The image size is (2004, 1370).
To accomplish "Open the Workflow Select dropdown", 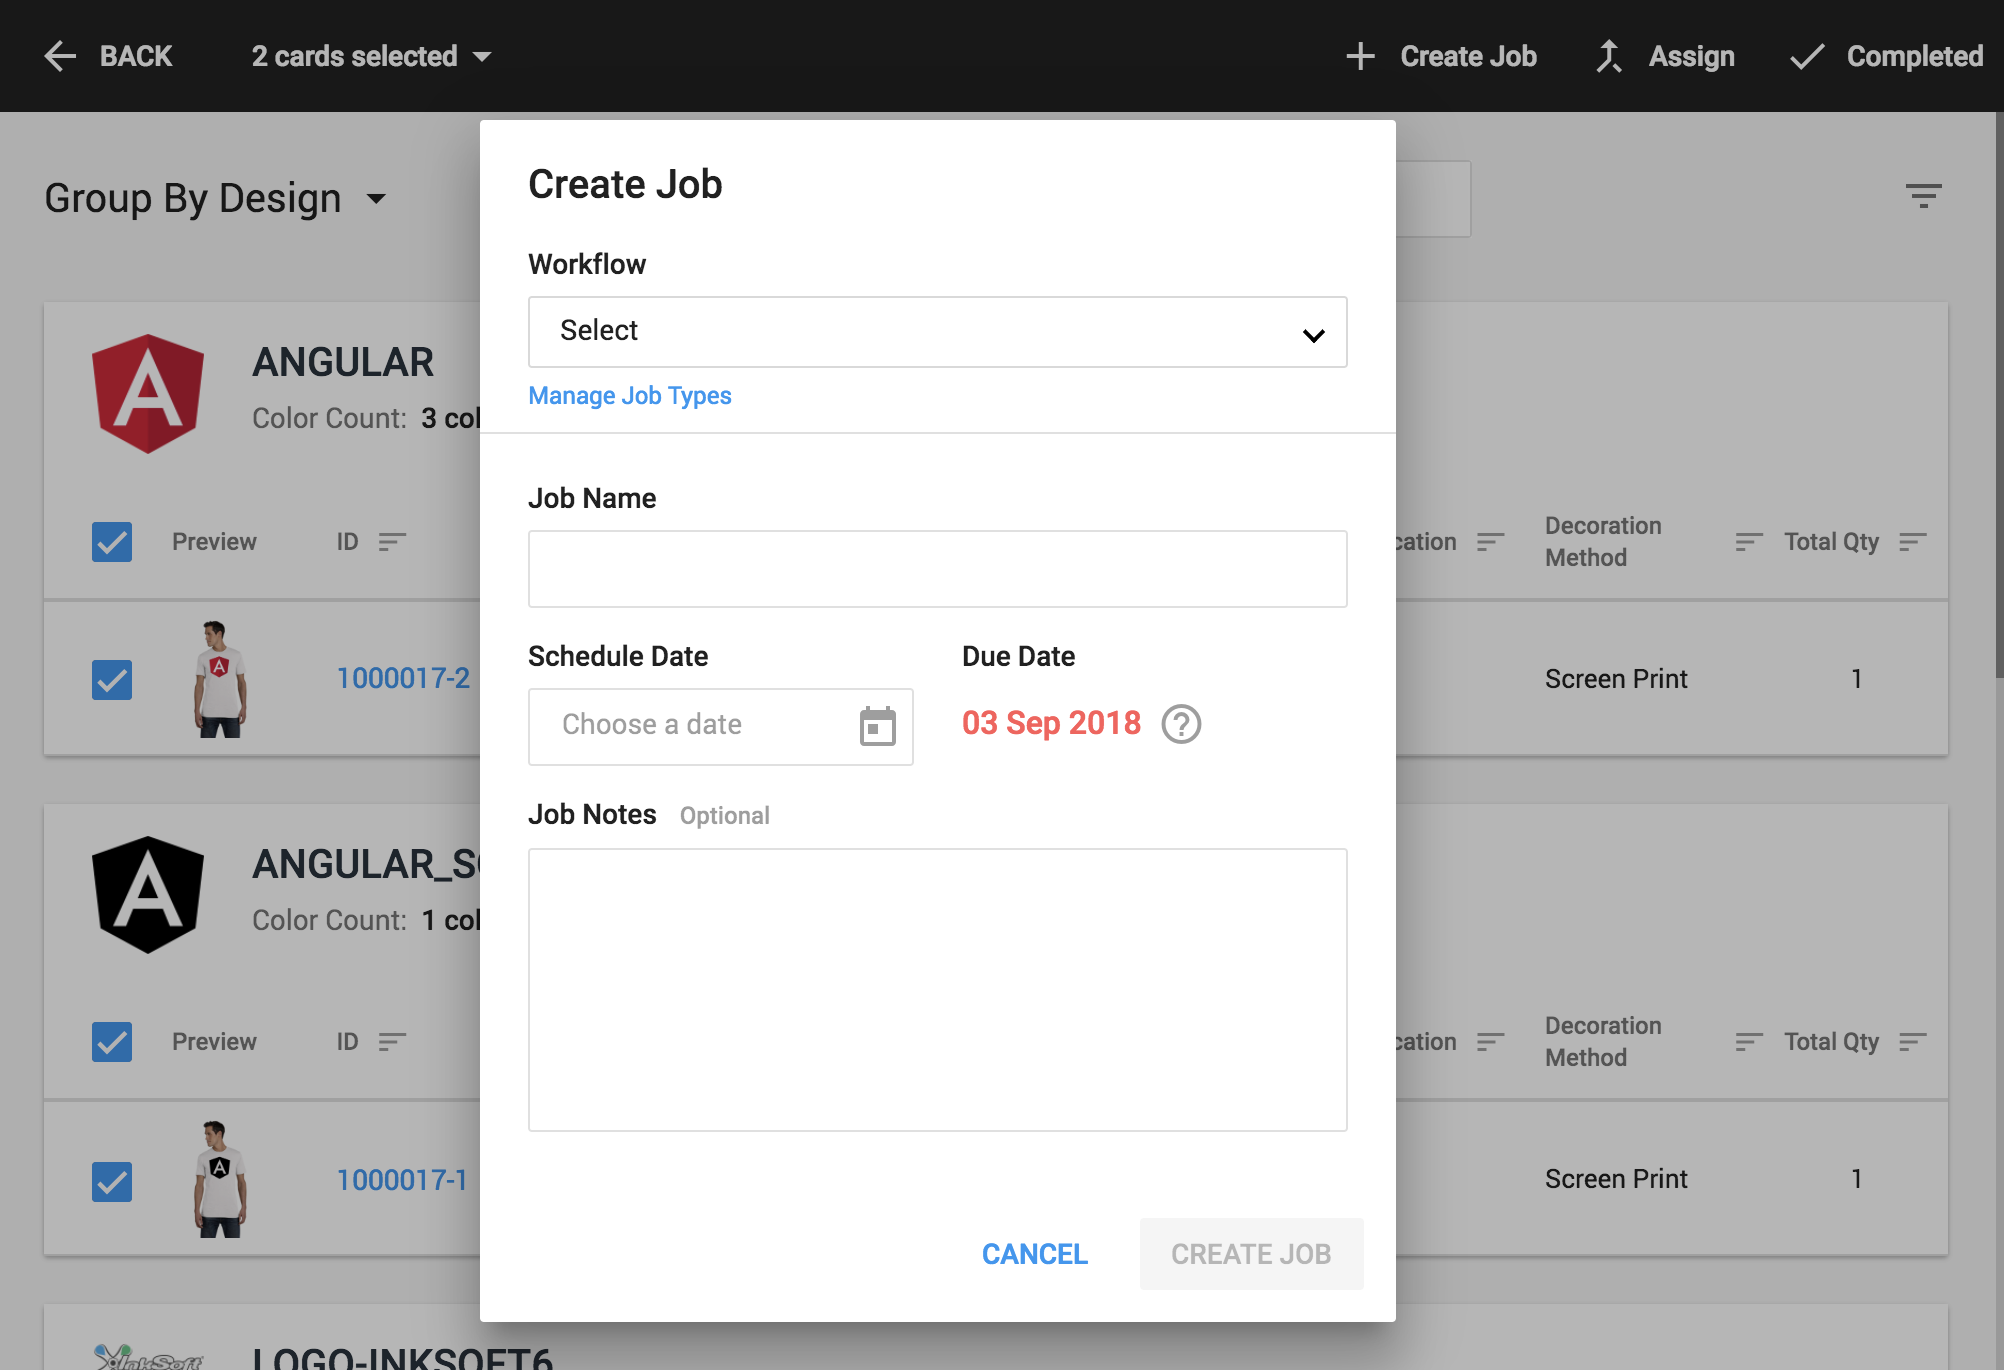I will 937,332.
